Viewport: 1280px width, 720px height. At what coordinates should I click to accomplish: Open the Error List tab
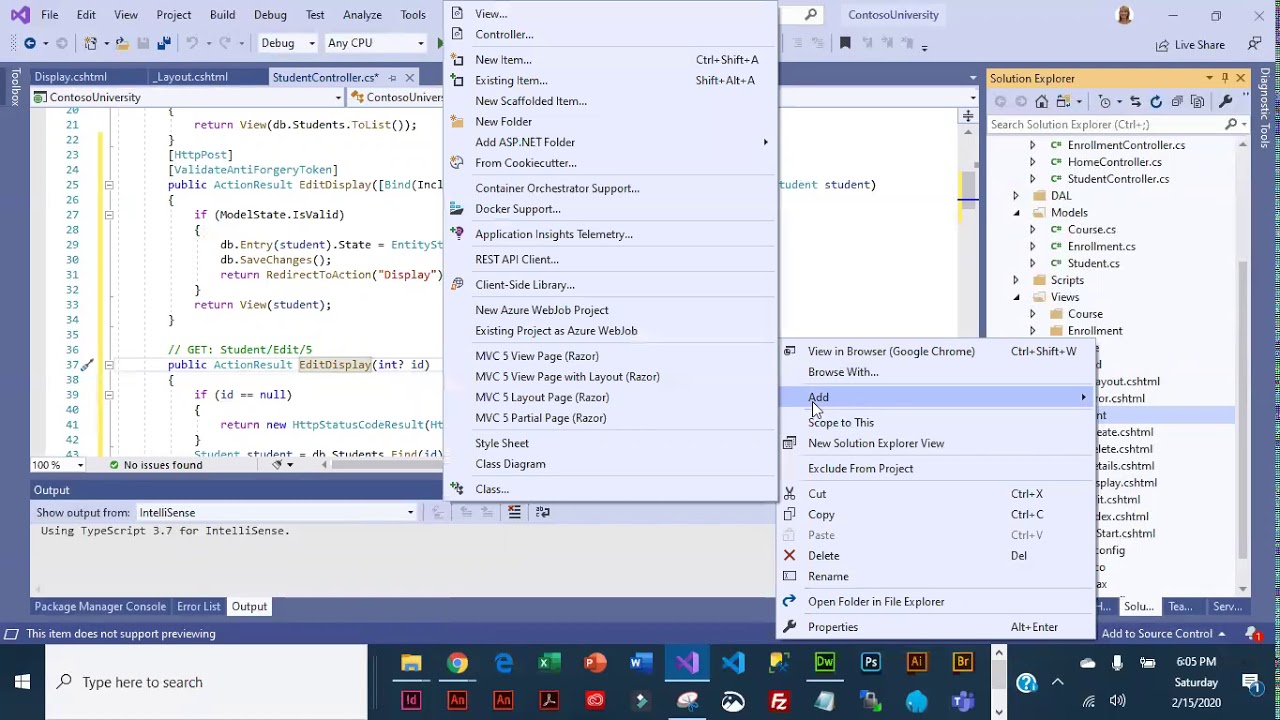coord(198,607)
